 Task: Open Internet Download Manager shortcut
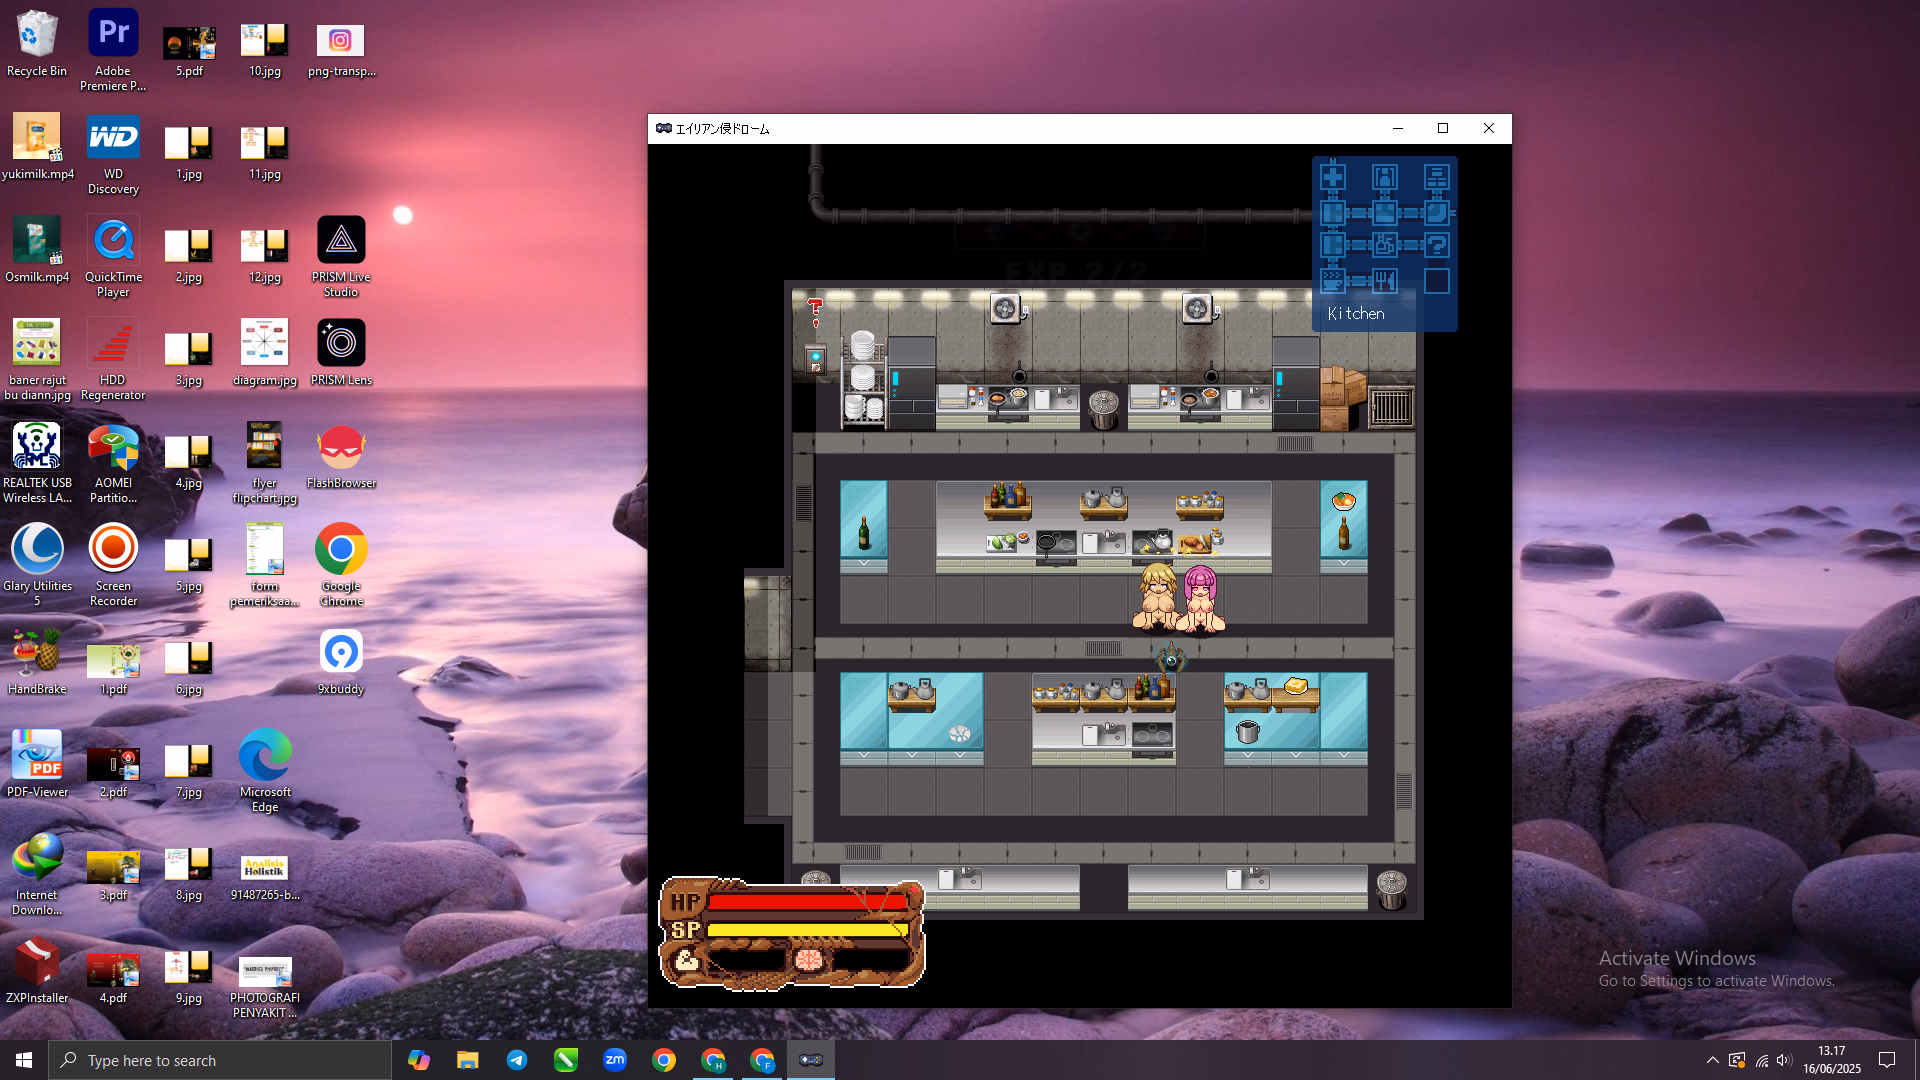coord(37,875)
